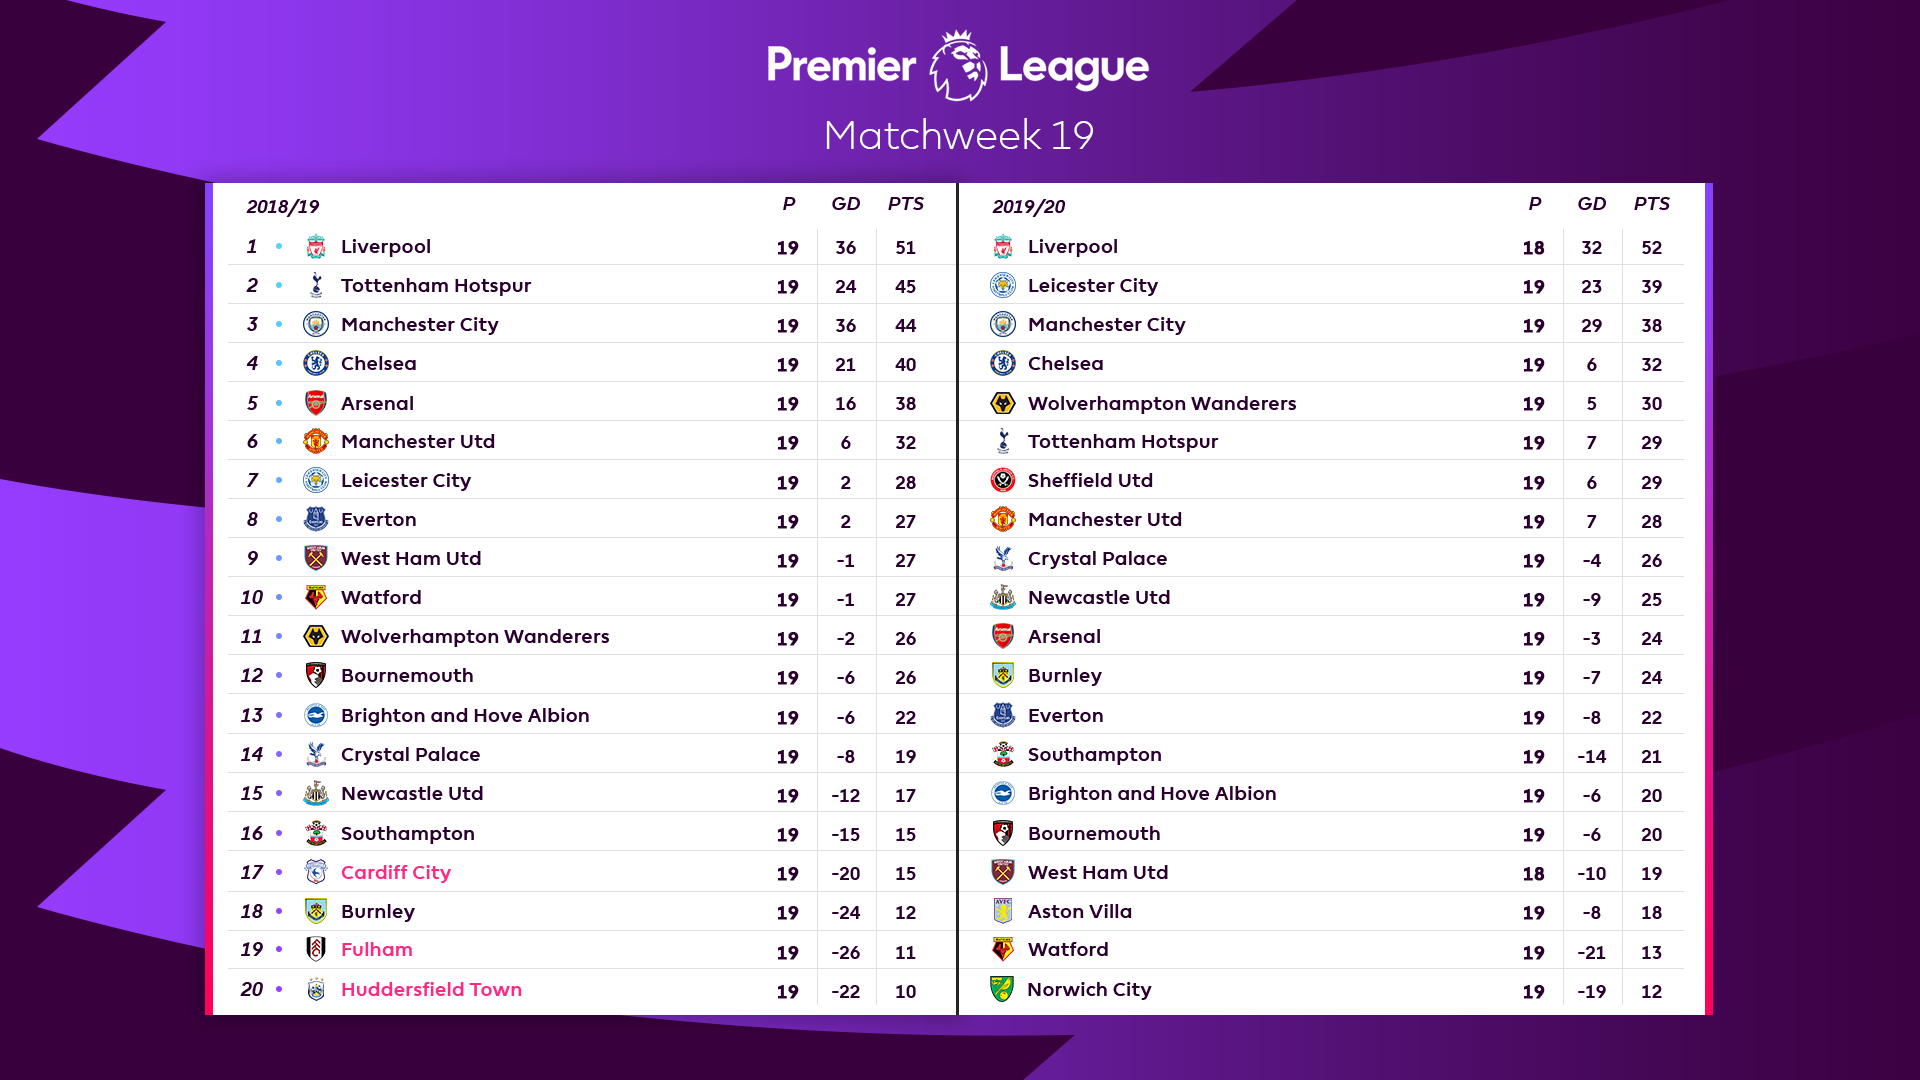Click Sheffield Utd club badge
Image resolution: width=1920 pixels, height=1080 pixels.
[x=1003, y=480]
